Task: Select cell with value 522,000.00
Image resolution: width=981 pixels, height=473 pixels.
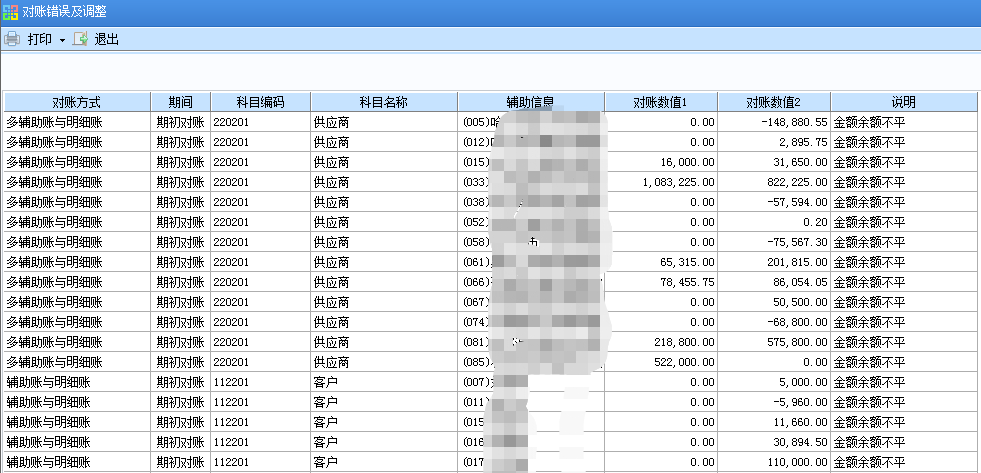Action: 661,362
